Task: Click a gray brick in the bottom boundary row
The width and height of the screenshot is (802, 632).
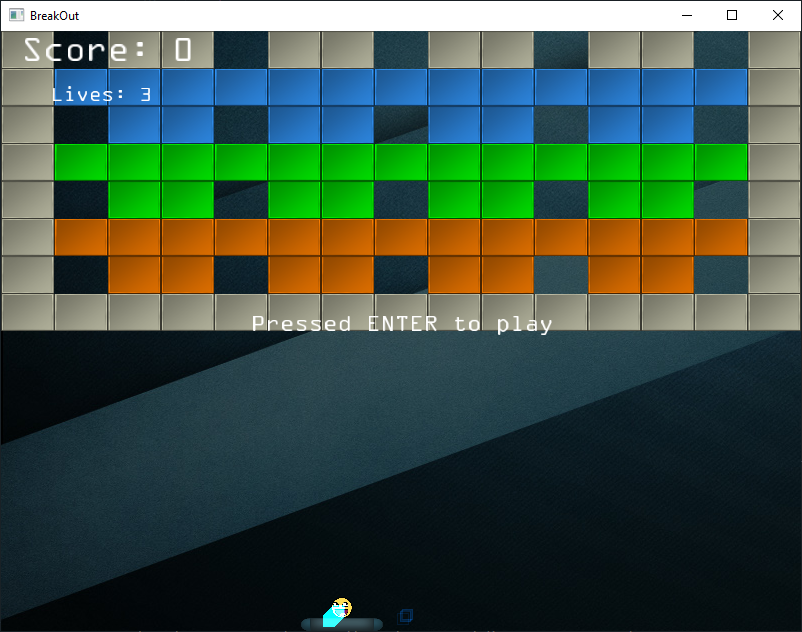Action: [133, 312]
